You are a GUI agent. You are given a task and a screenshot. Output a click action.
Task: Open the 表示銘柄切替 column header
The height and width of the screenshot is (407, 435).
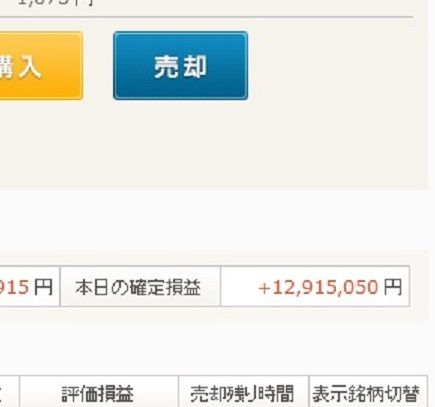tap(368, 391)
